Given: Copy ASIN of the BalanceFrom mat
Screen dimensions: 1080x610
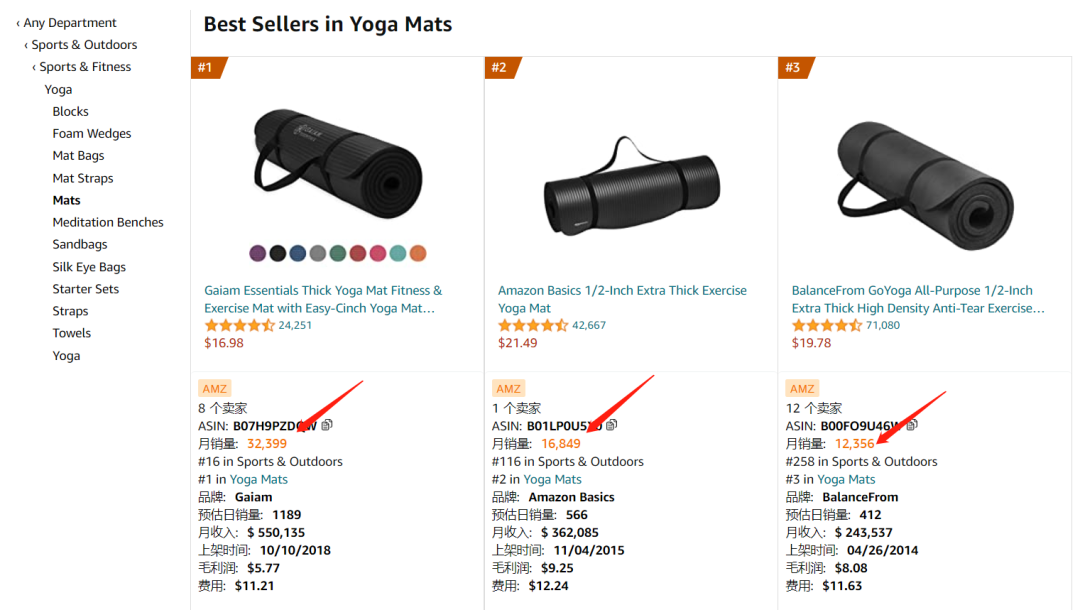Looking at the screenshot, I should [x=912, y=425].
